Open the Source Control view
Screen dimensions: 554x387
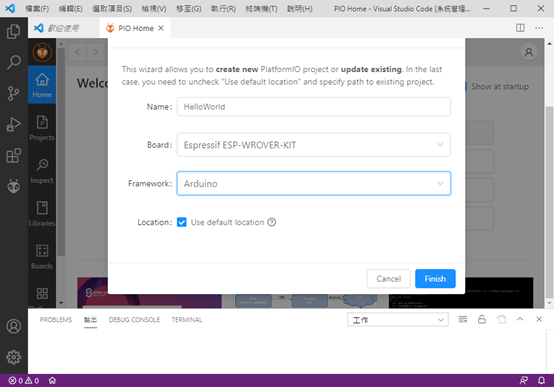(13, 93)
